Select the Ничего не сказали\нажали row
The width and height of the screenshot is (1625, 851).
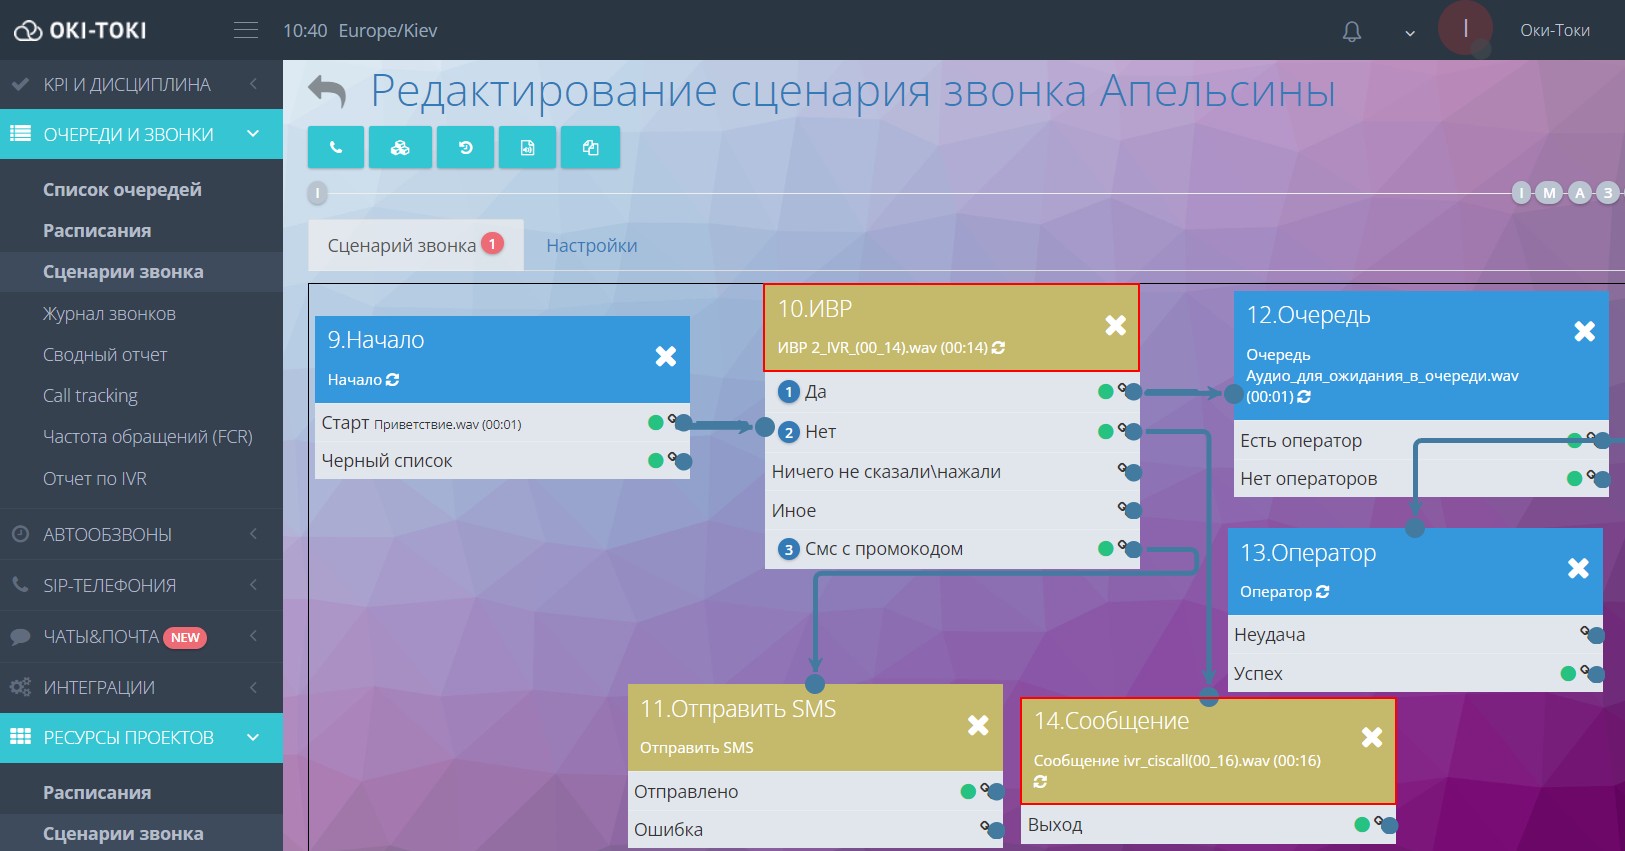pyautogui.click(x=952, y=471)
